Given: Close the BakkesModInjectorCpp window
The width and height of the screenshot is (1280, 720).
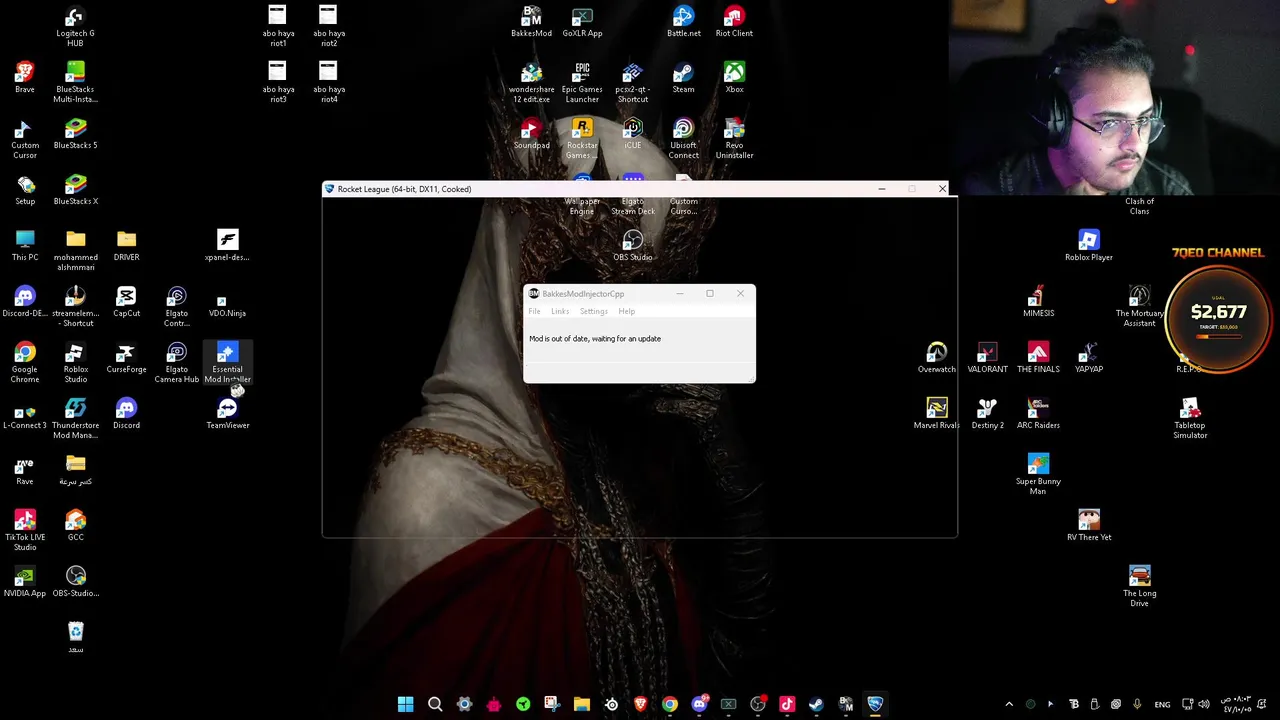Looking at the screenshot, I should (740, 294).
